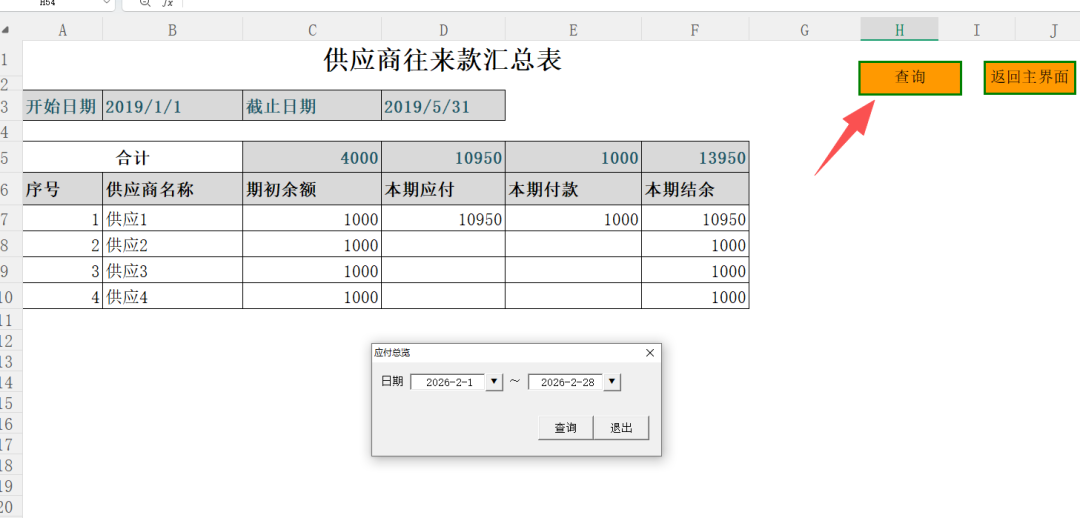Expand the Name Box dropdown arrow
This screenshot has width=1080, height=518.
pos(106,3)
